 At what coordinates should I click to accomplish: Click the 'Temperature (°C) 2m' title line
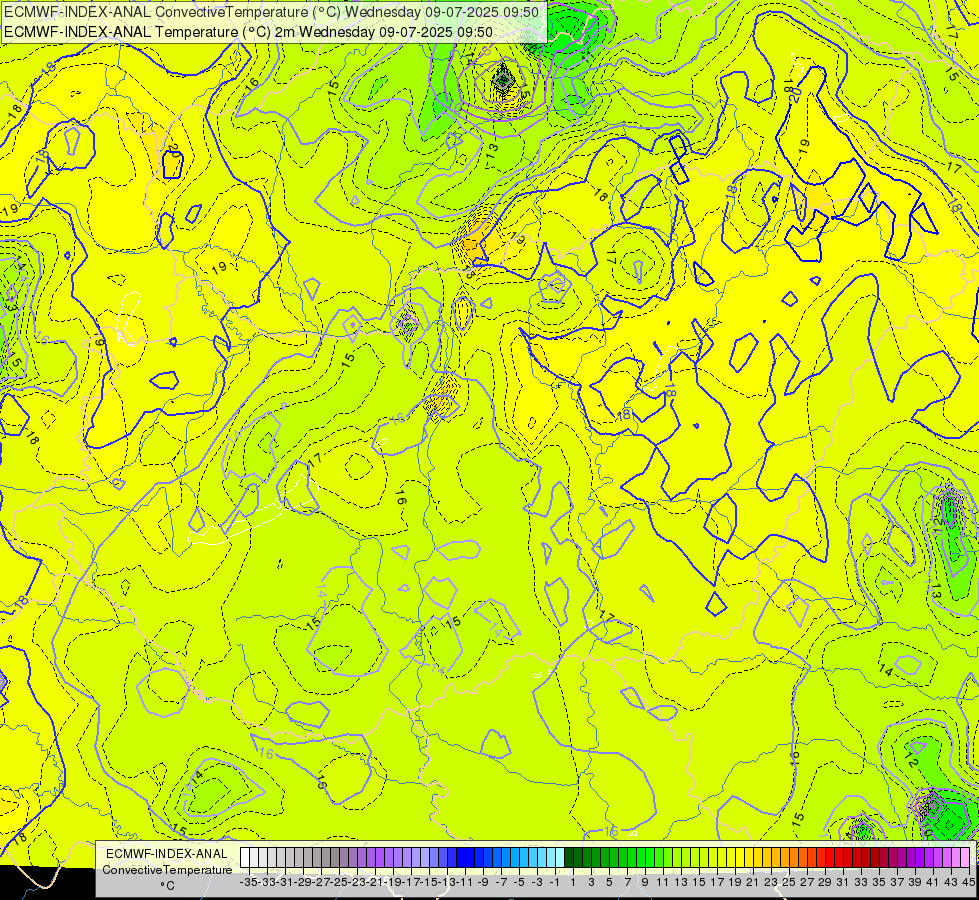[248, 32]
